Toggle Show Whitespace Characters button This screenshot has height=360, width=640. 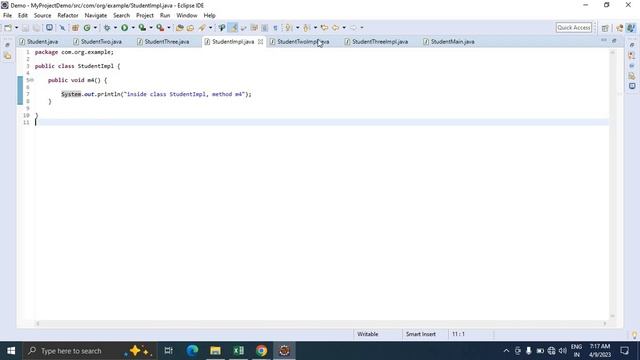[276, 28]
